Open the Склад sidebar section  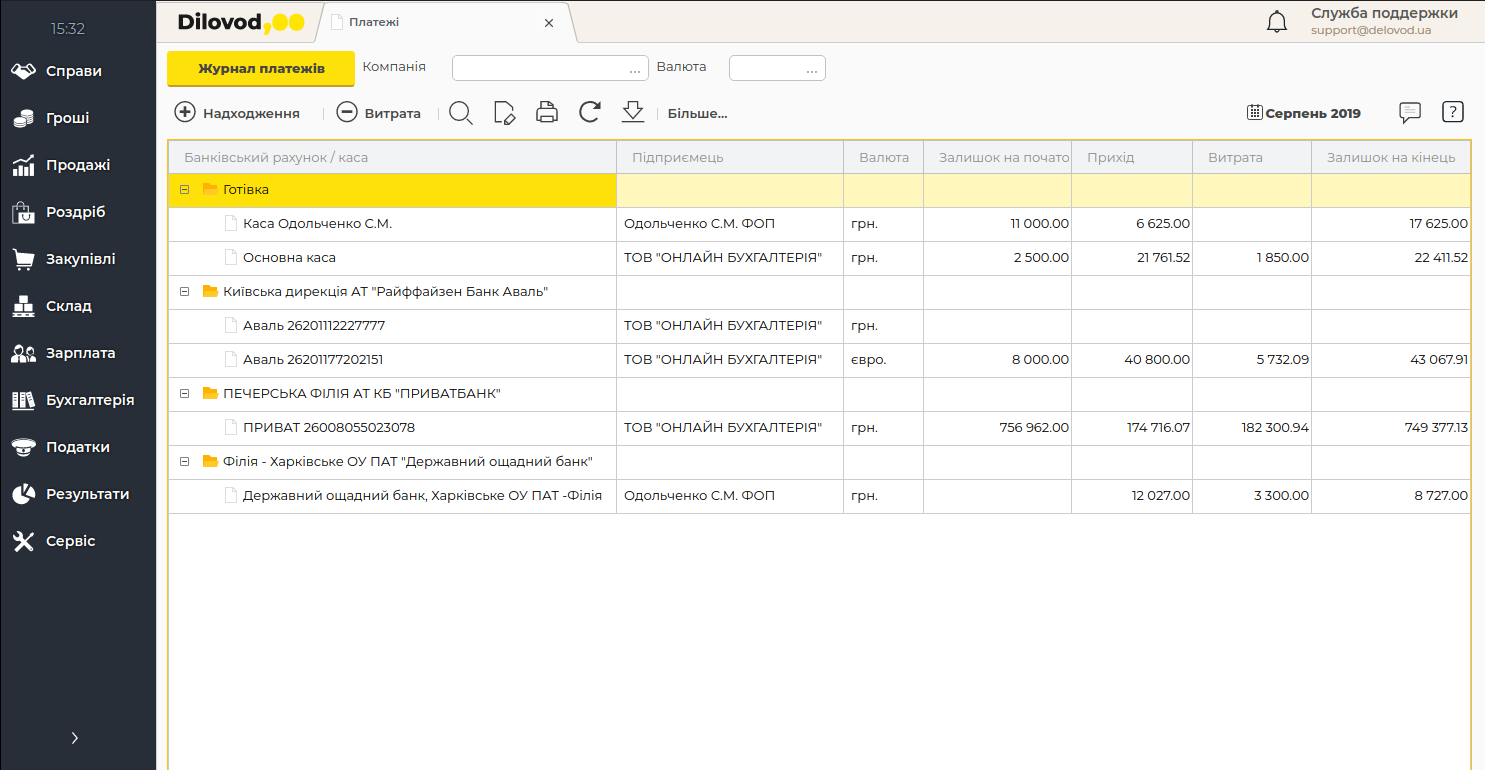point(78,306)
